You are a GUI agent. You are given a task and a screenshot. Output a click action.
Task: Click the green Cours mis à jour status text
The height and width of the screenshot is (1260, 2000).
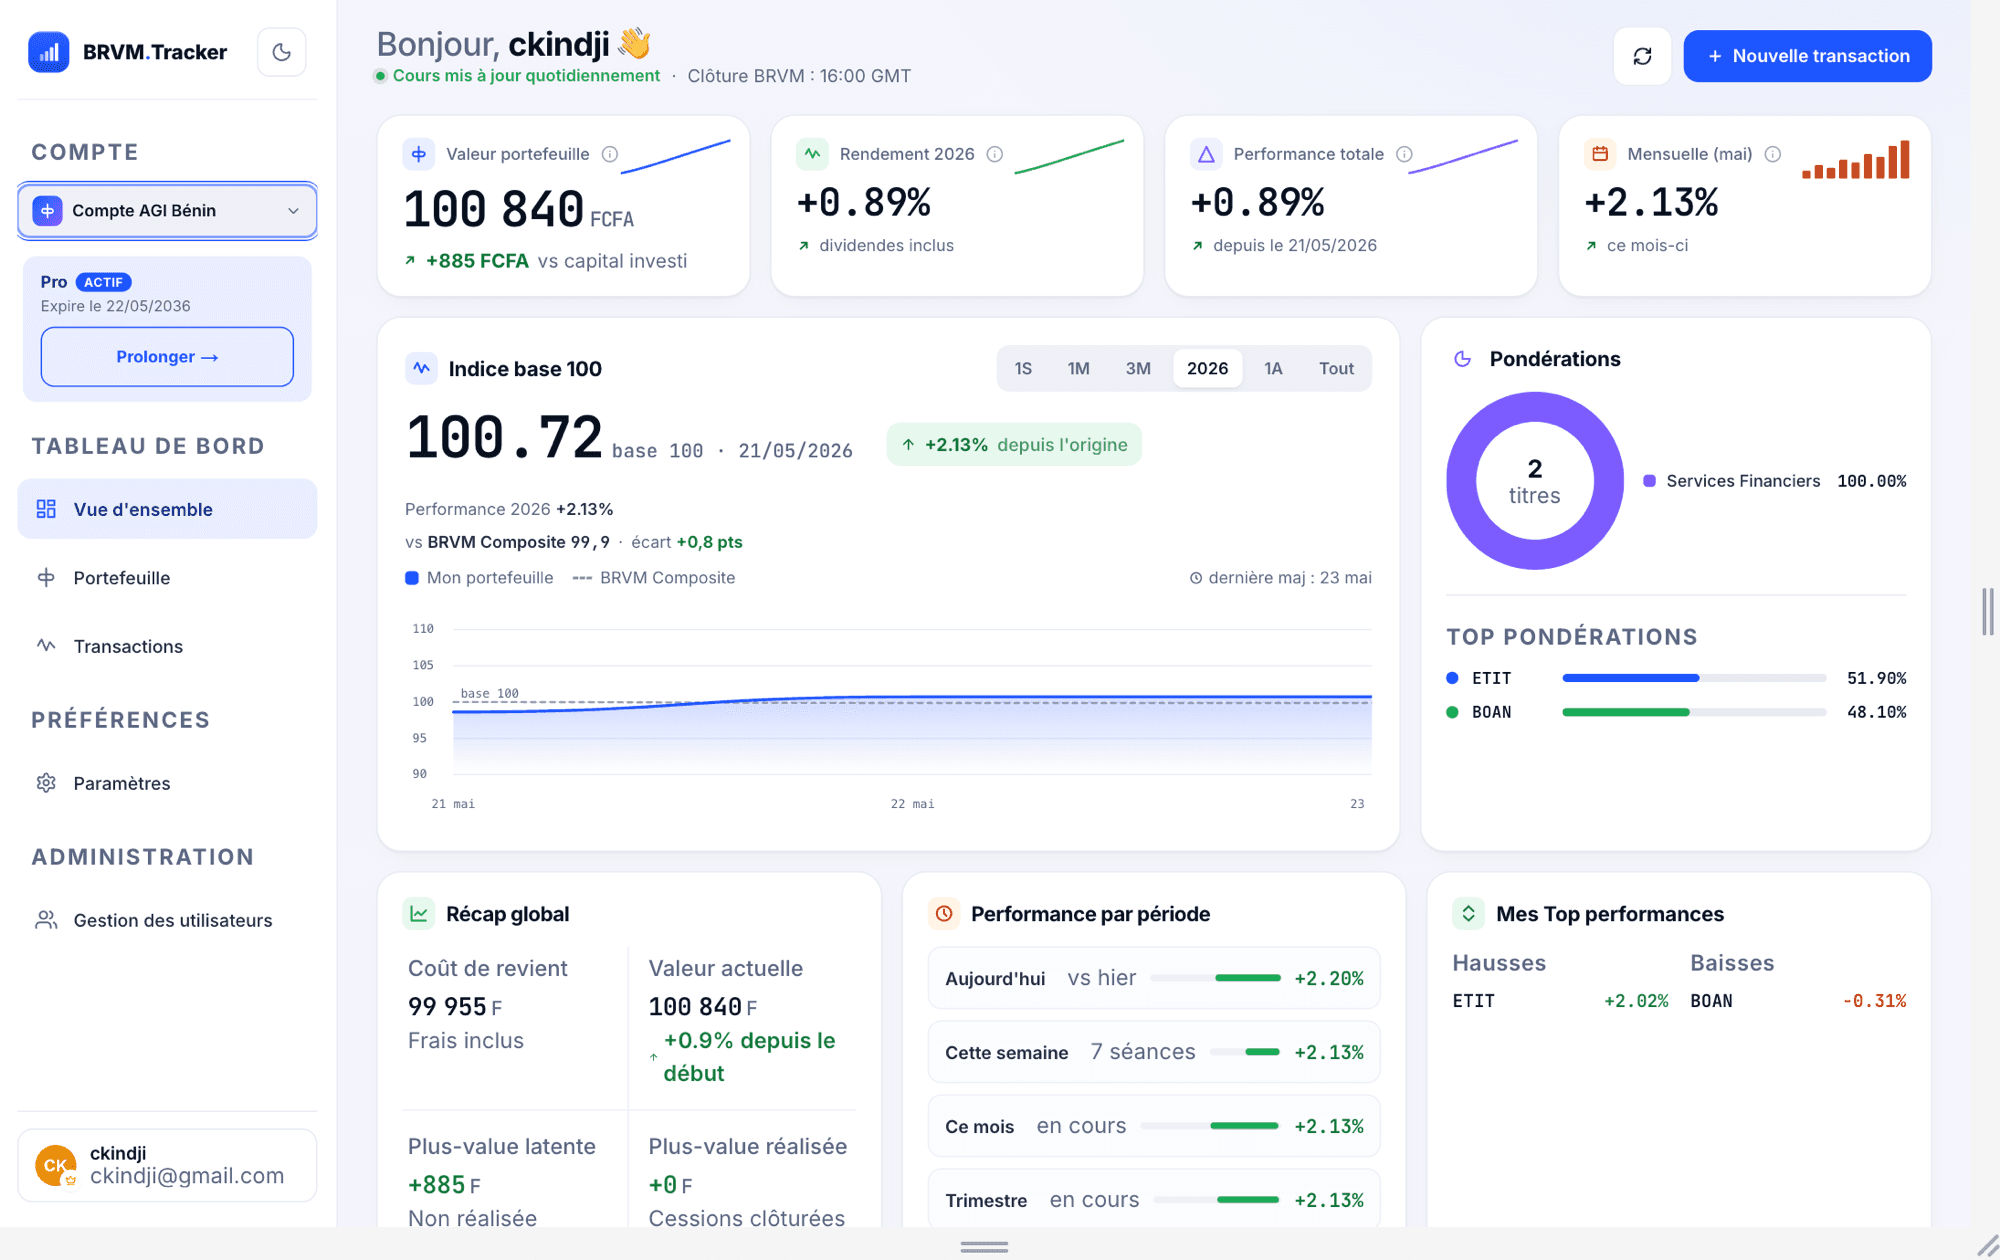coord(526,76)
